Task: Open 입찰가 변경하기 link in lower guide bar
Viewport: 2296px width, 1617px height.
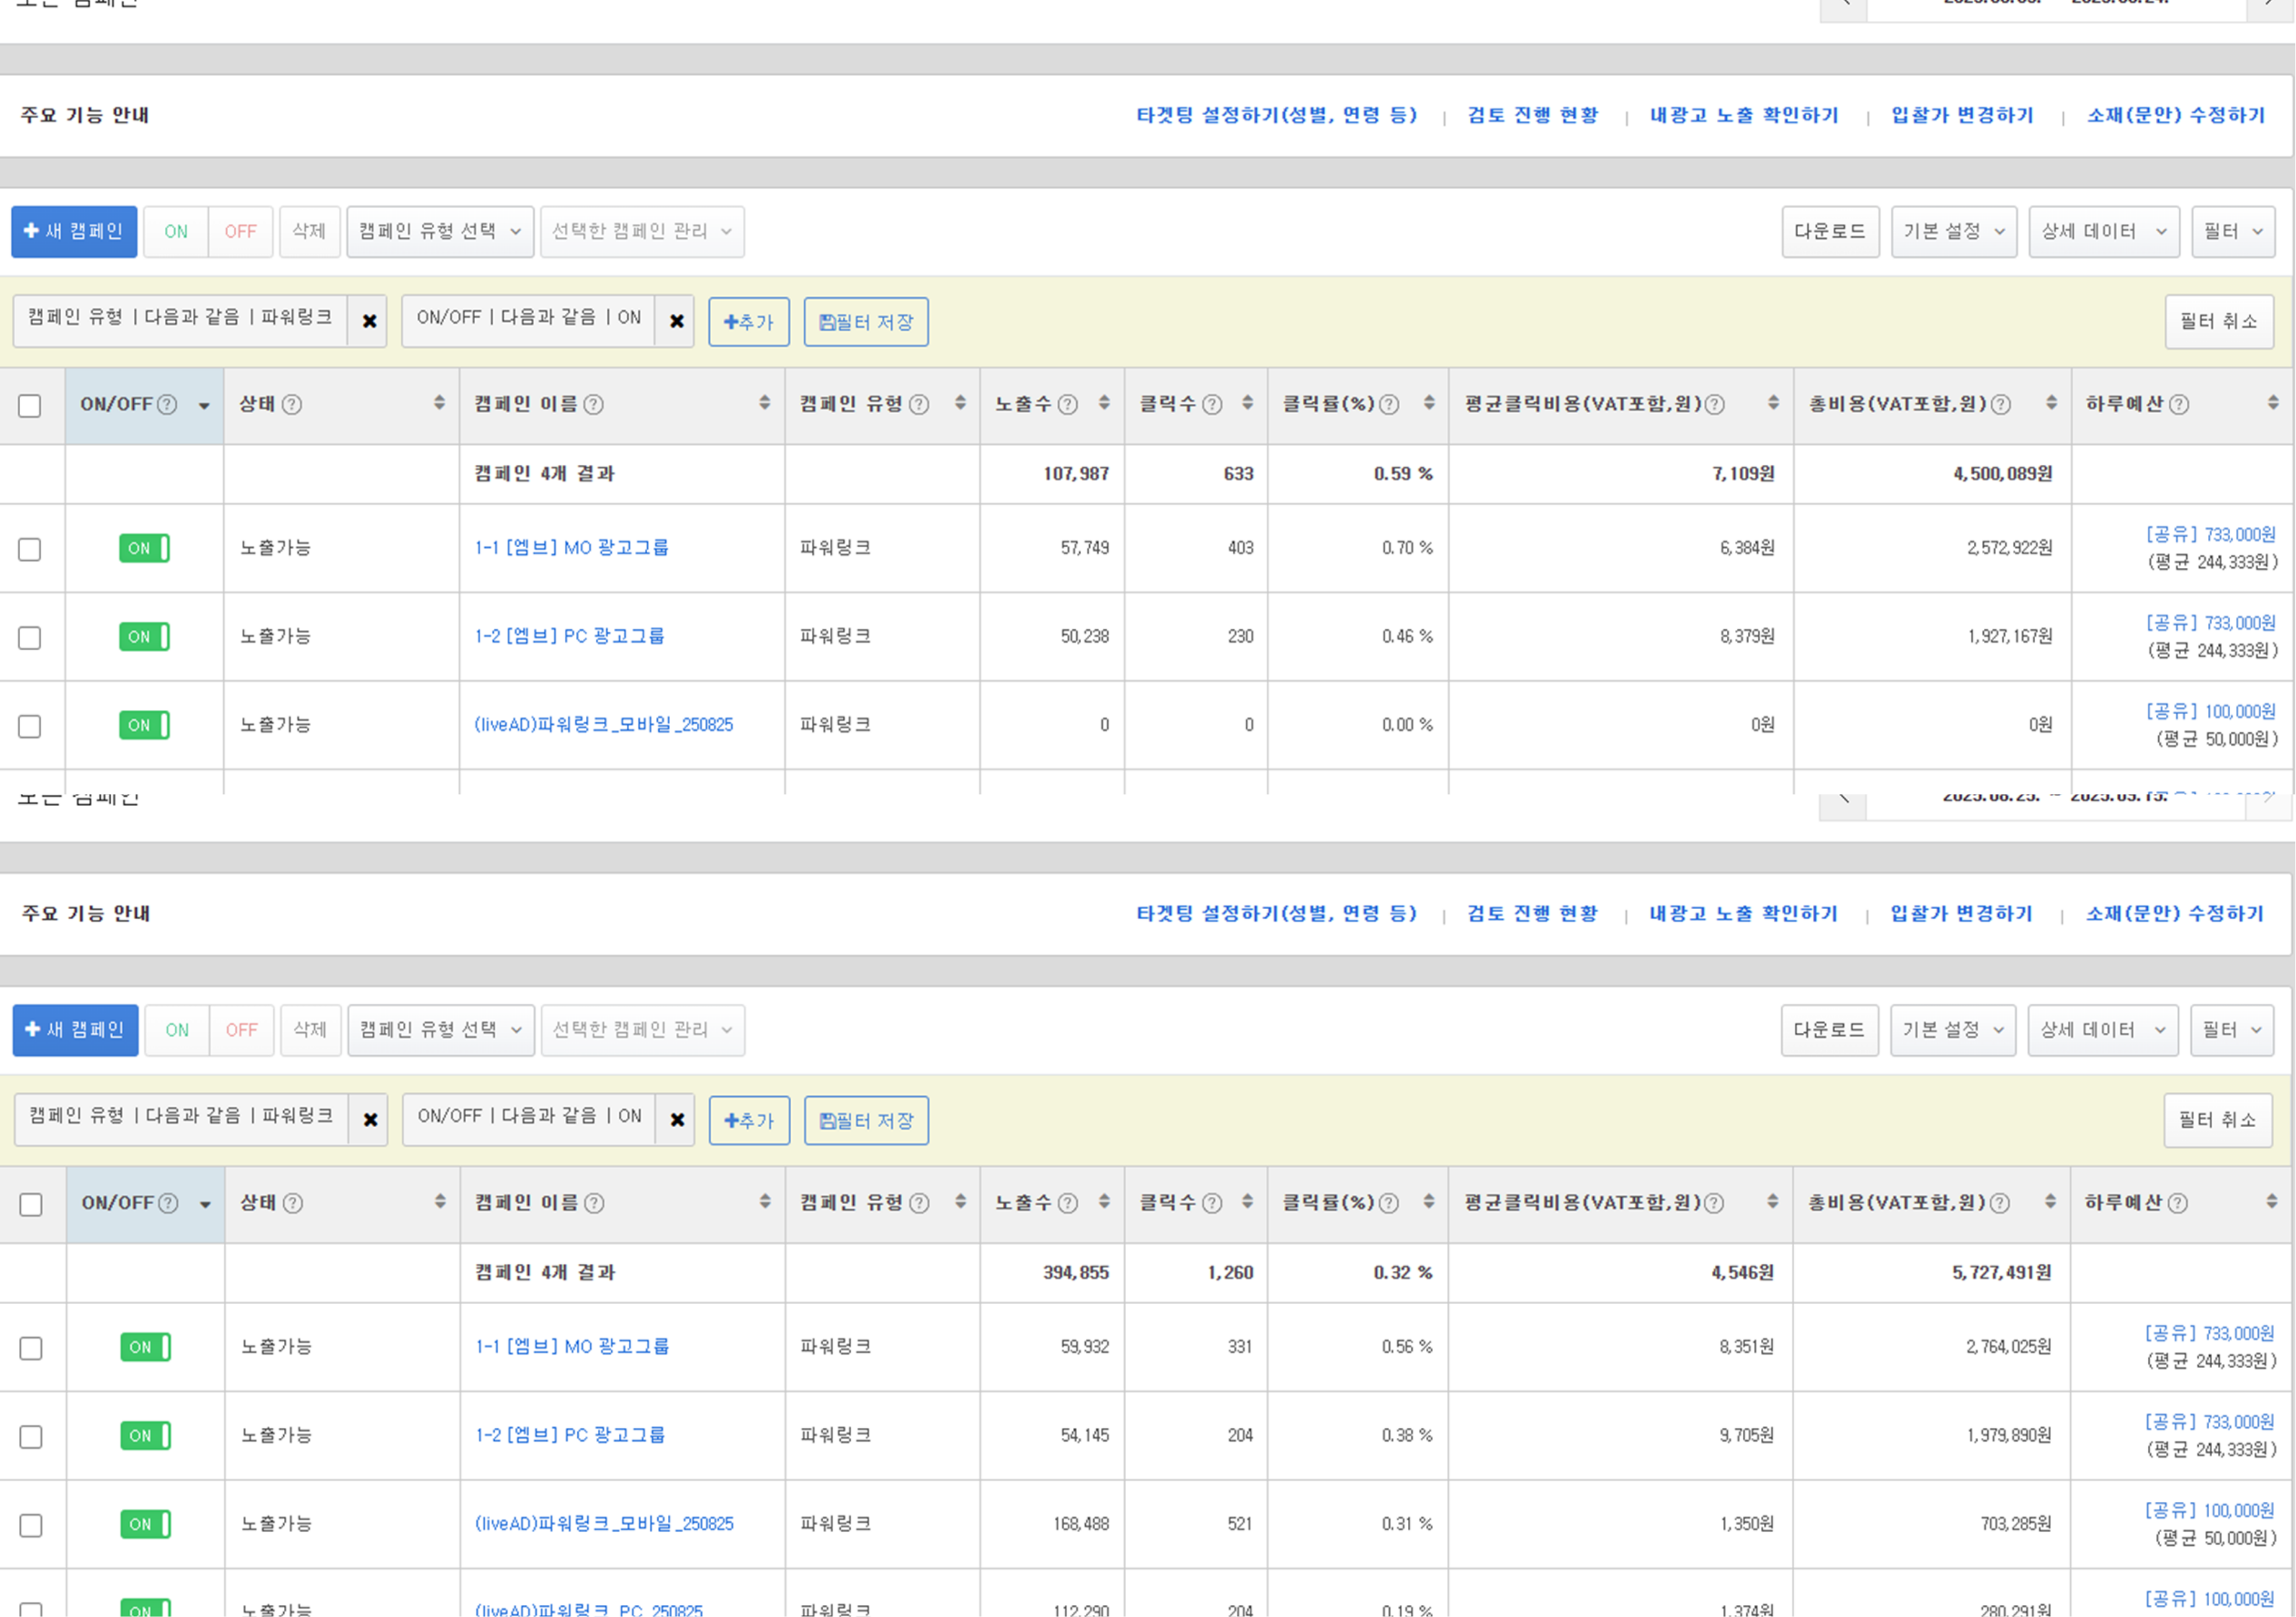Action: (x=1961, y=914)
